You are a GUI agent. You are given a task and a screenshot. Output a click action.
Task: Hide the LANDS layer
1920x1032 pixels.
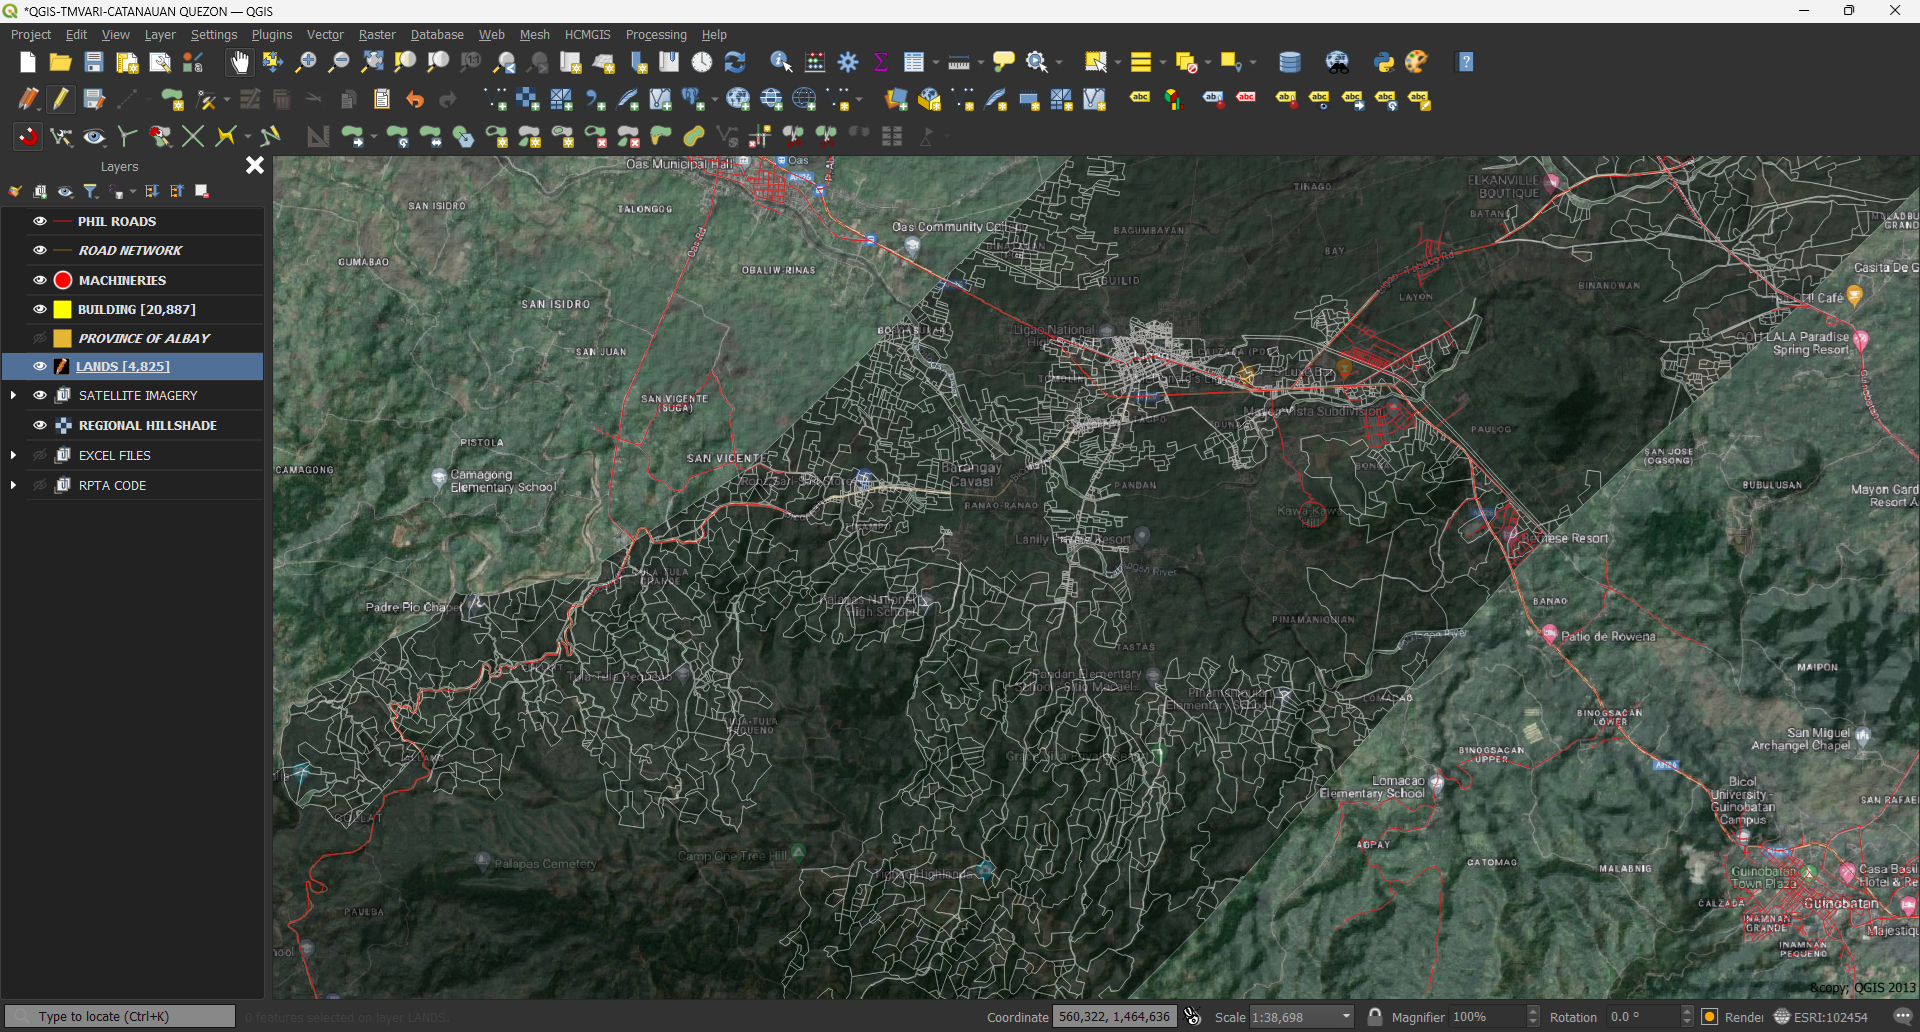coord(40,366)
